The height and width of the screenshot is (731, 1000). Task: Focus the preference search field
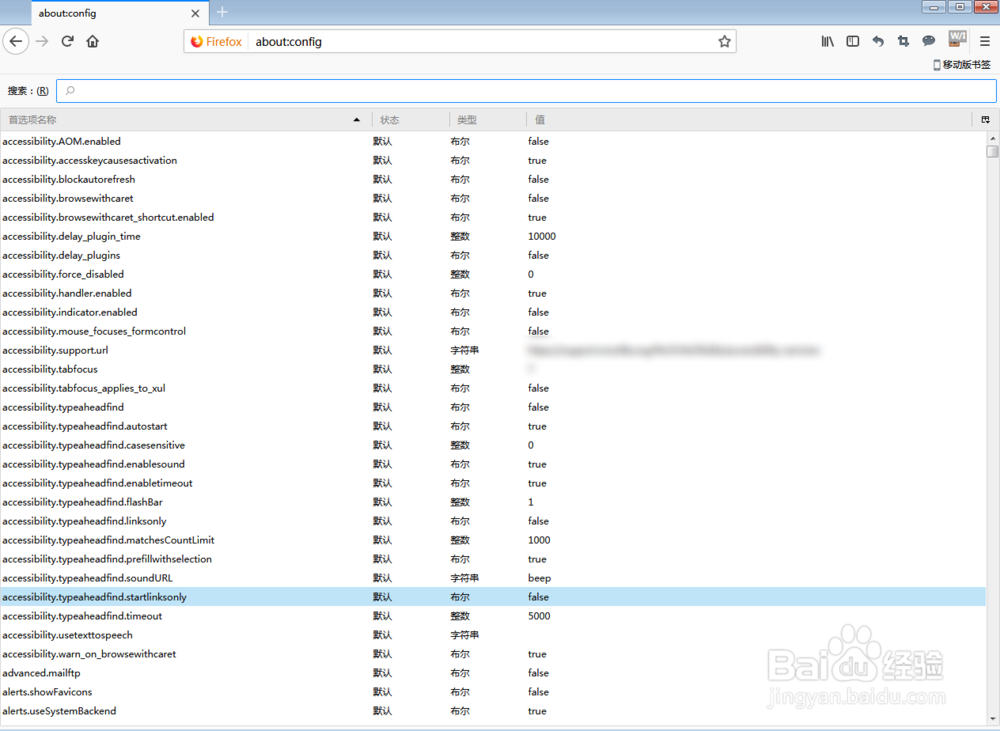526,91
